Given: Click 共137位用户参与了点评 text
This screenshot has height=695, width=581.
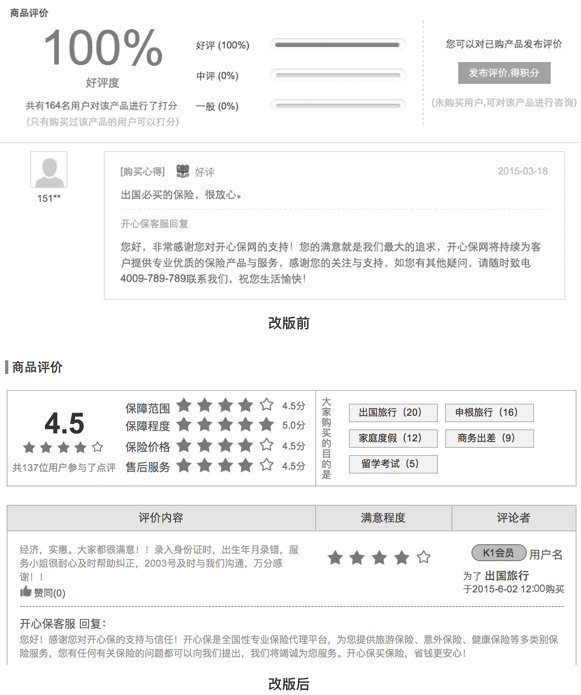Looking at the screenshot, I should 64,468.
